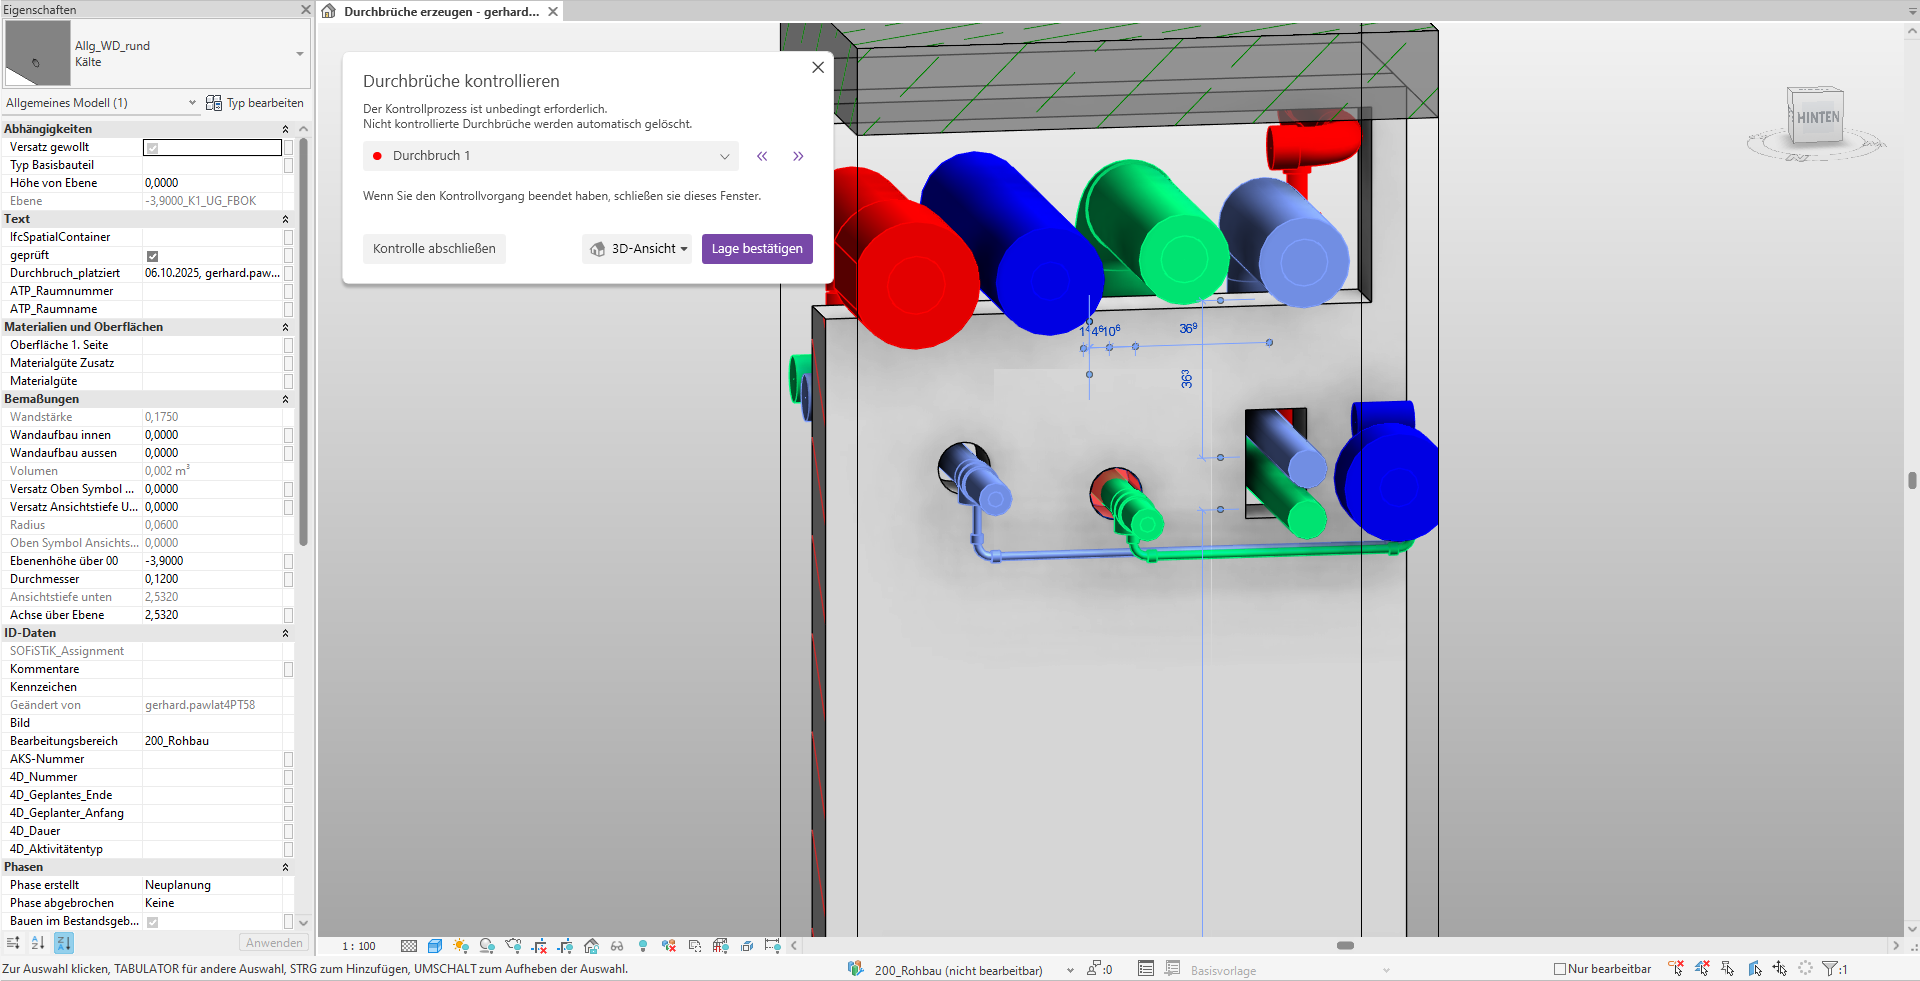Toggle the 'geprüft' checkbox

coord(153,256)
